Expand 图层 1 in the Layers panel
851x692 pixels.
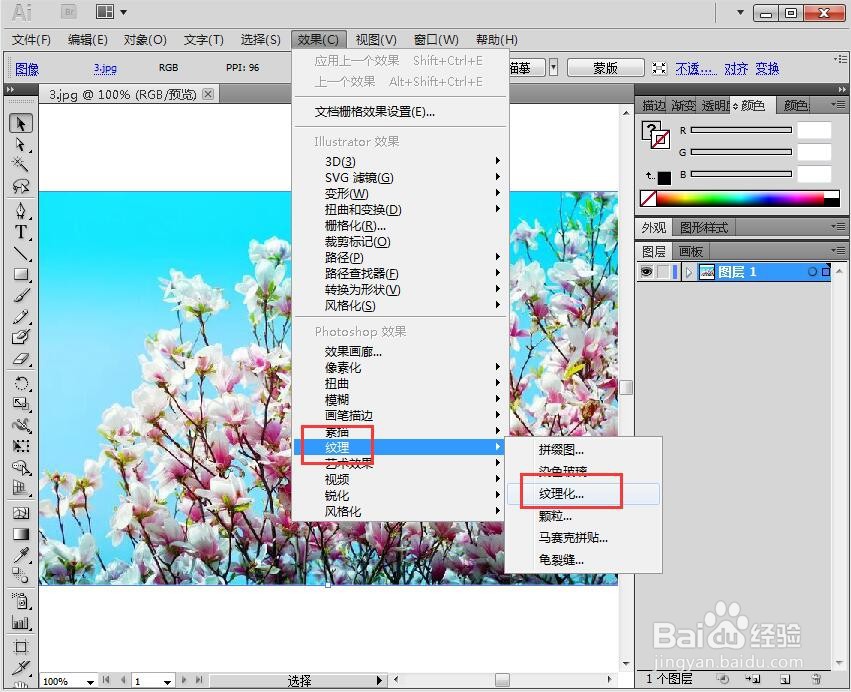click(x=689, y=271)
